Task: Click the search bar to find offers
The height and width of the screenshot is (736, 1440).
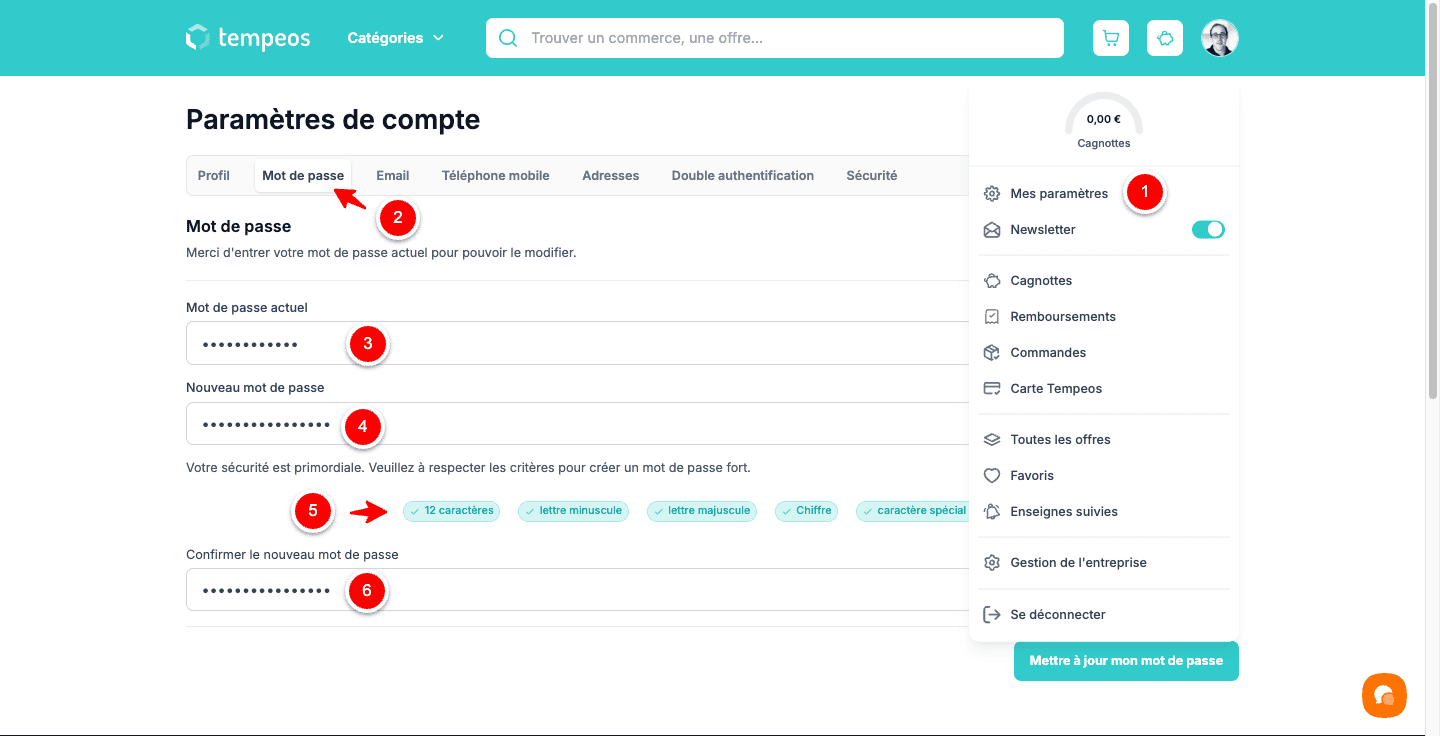Action: tap(775, 38)
